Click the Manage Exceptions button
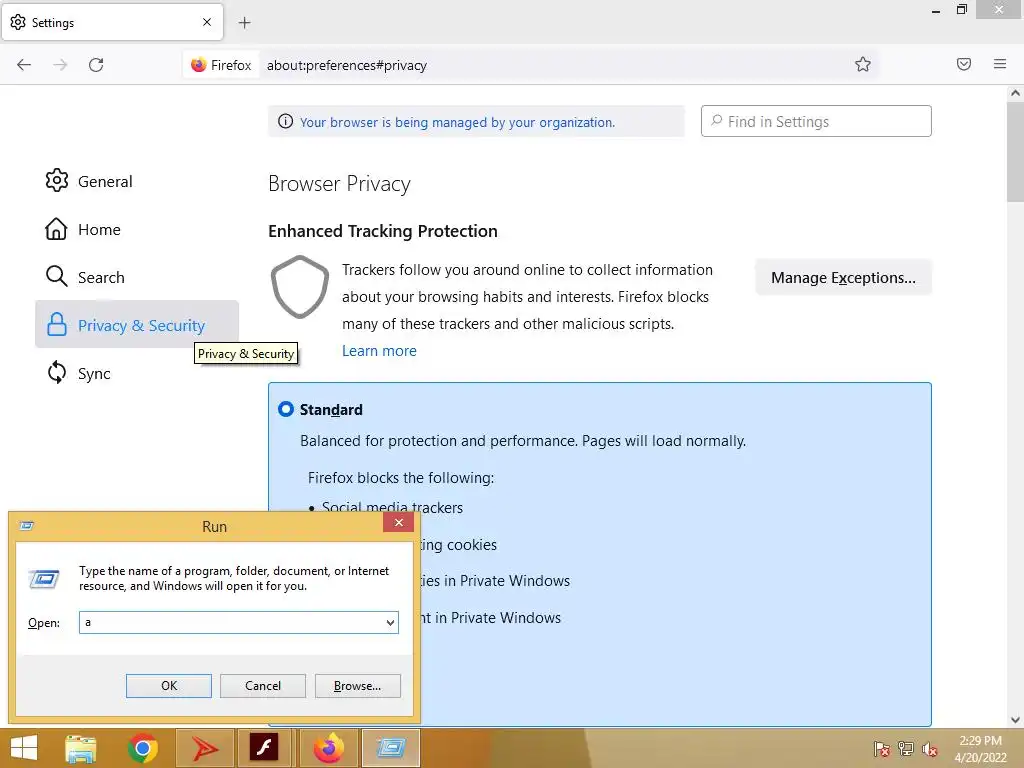 [843, 278]
